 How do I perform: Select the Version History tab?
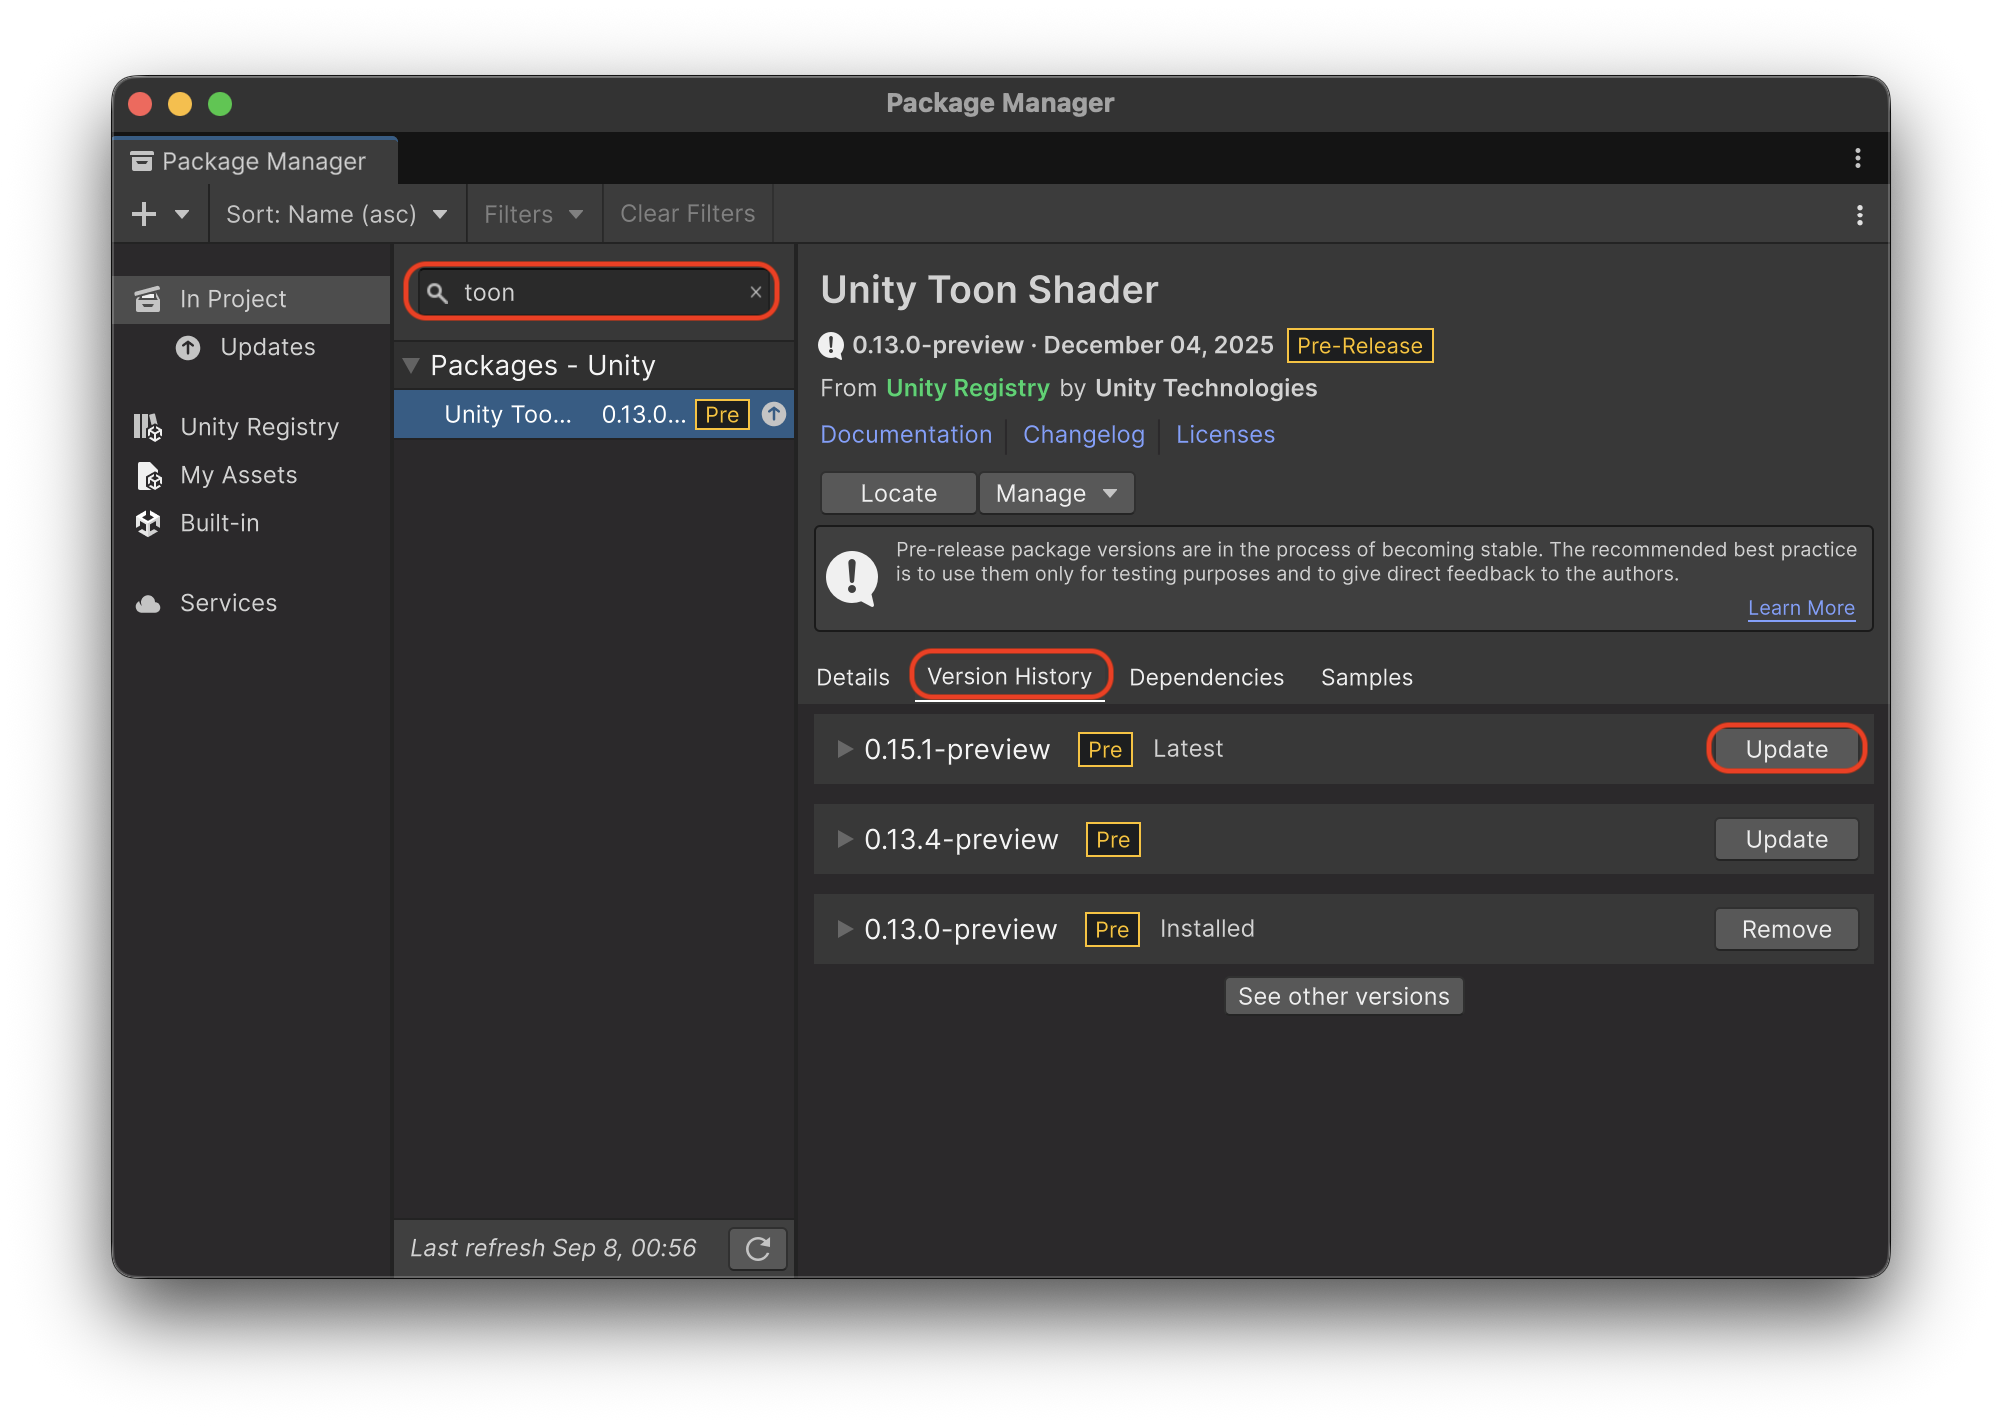1010,677
